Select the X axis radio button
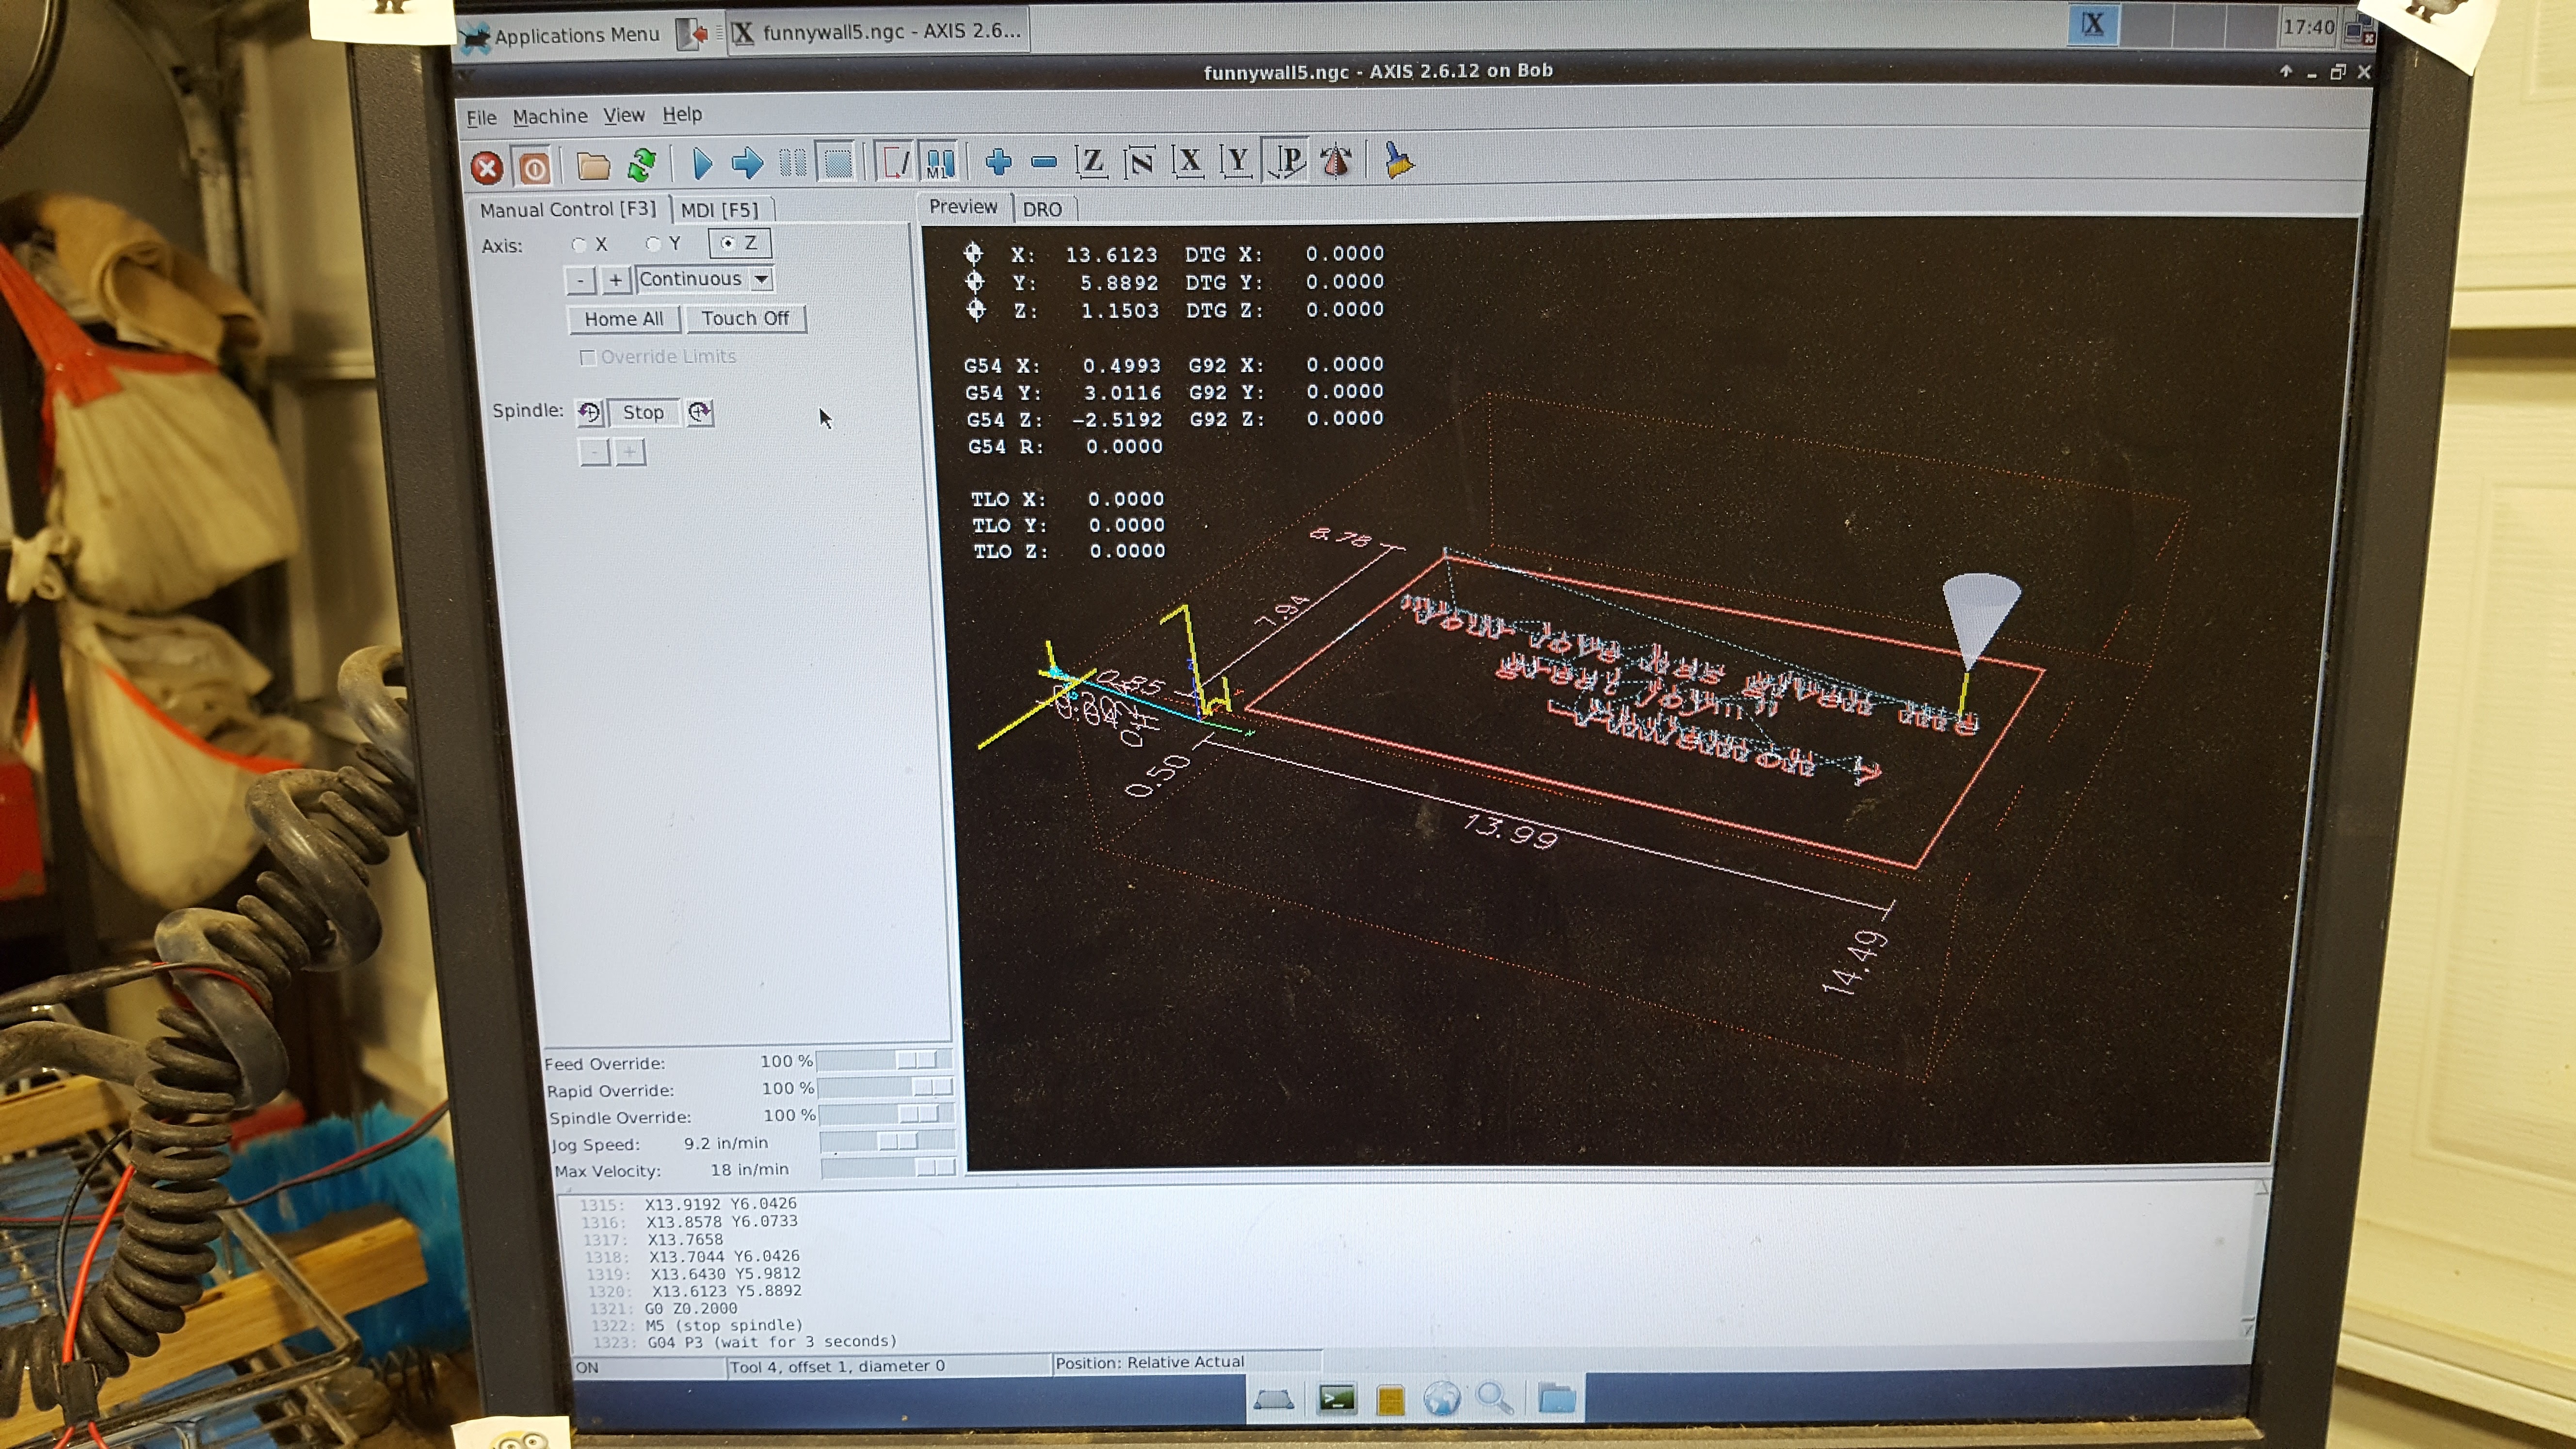 click(x=579, y=244)
